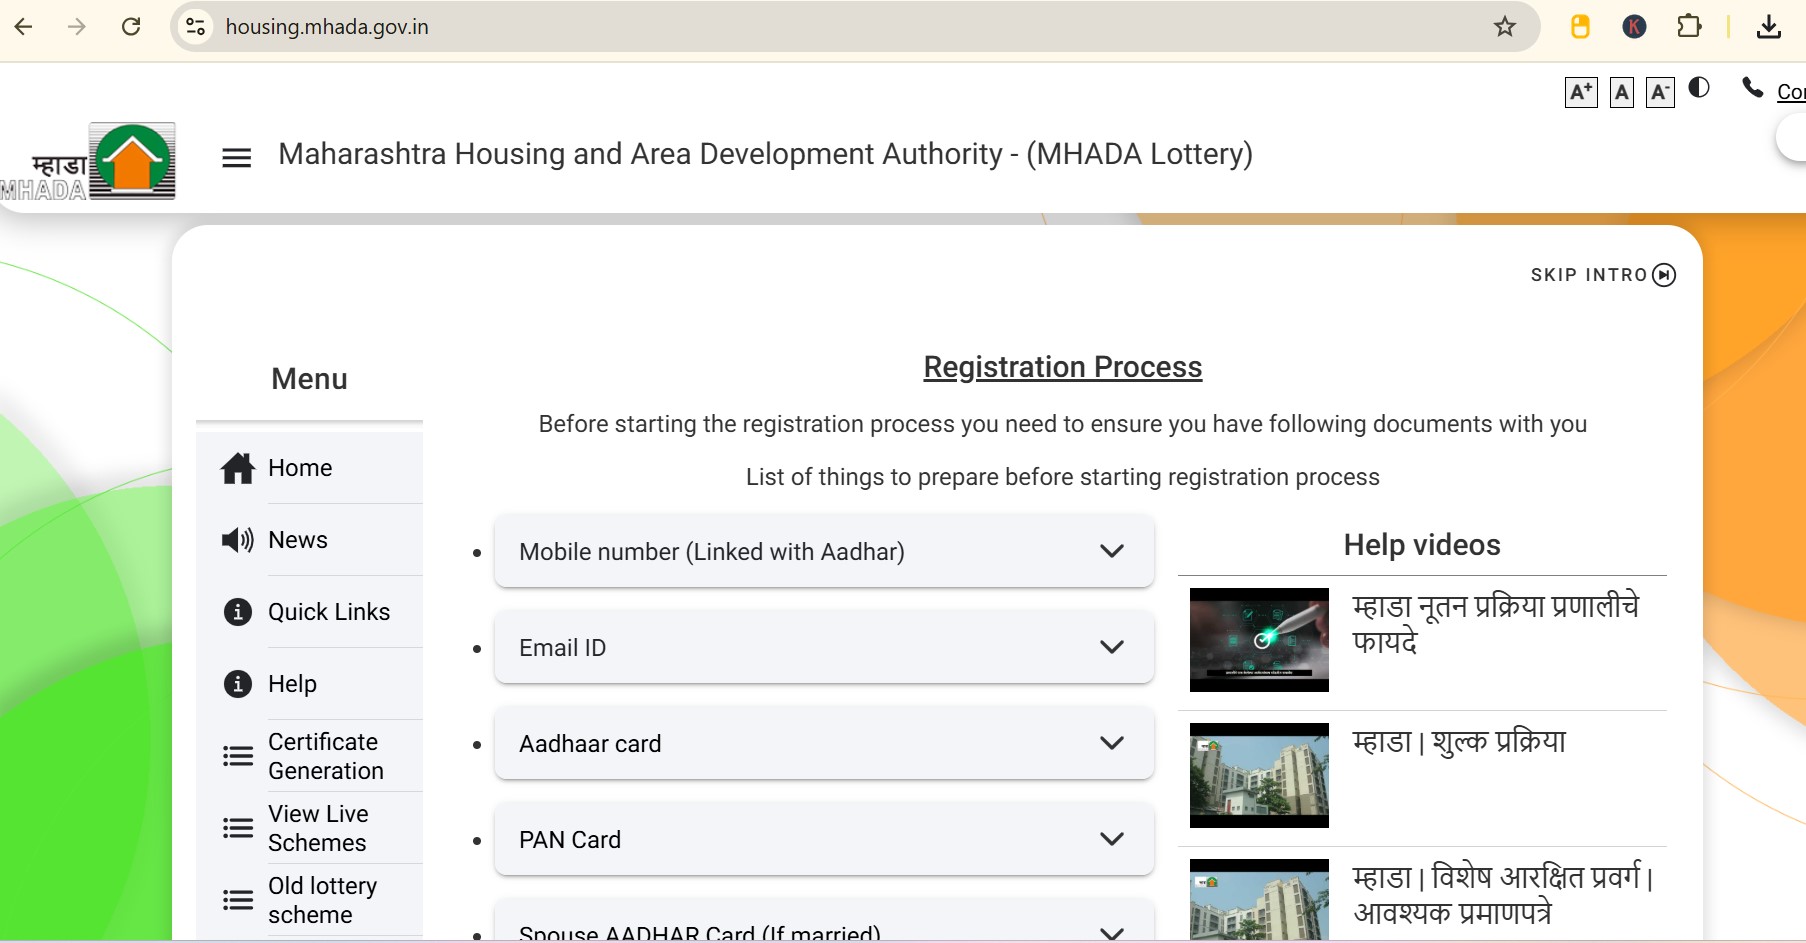Expand the Aadhaar card section
This screenshot has width=1806, height=943.
pyautogui.click(x=824, y=743)
